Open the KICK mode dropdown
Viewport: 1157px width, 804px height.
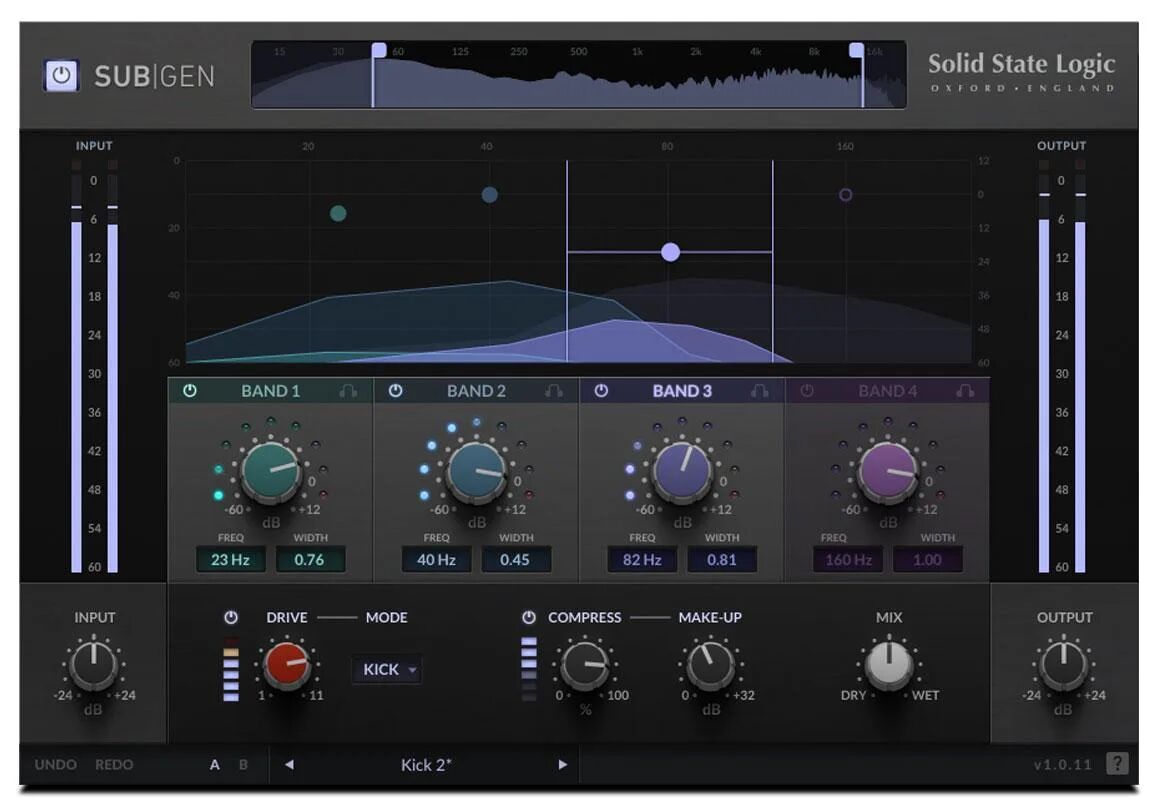[x=387, y=669]
